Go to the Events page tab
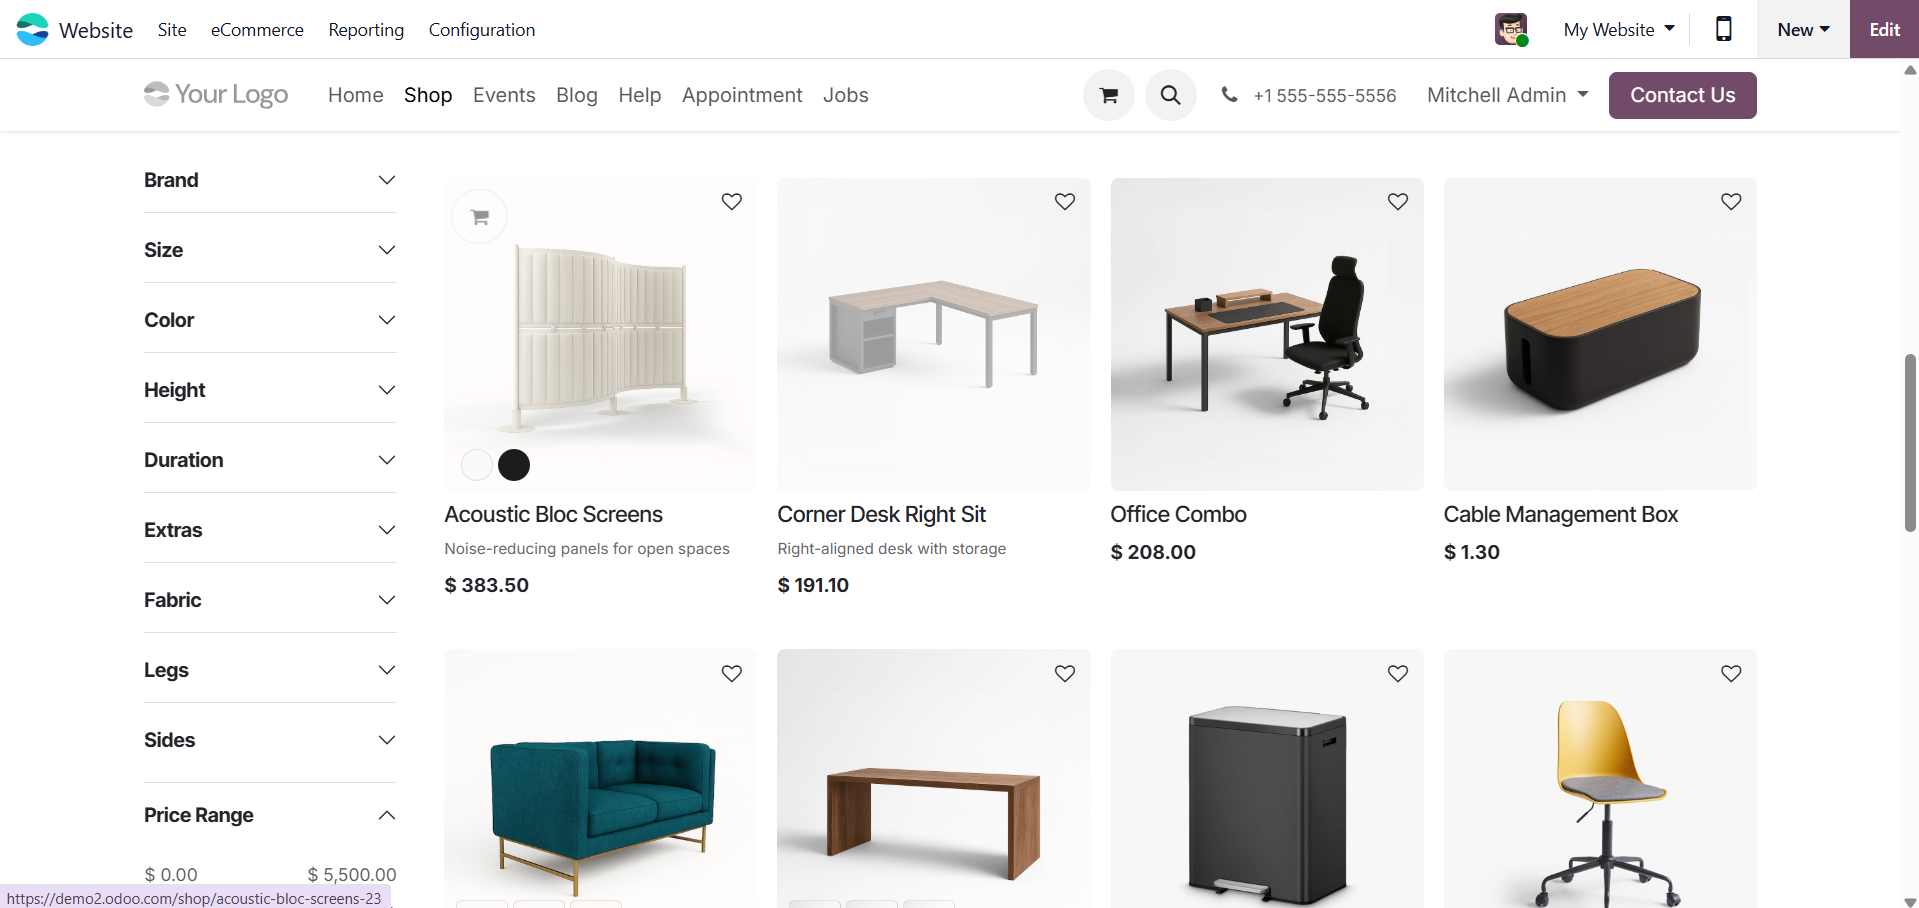The width and height of the screenshot is (1919, 908). (504, 95)
